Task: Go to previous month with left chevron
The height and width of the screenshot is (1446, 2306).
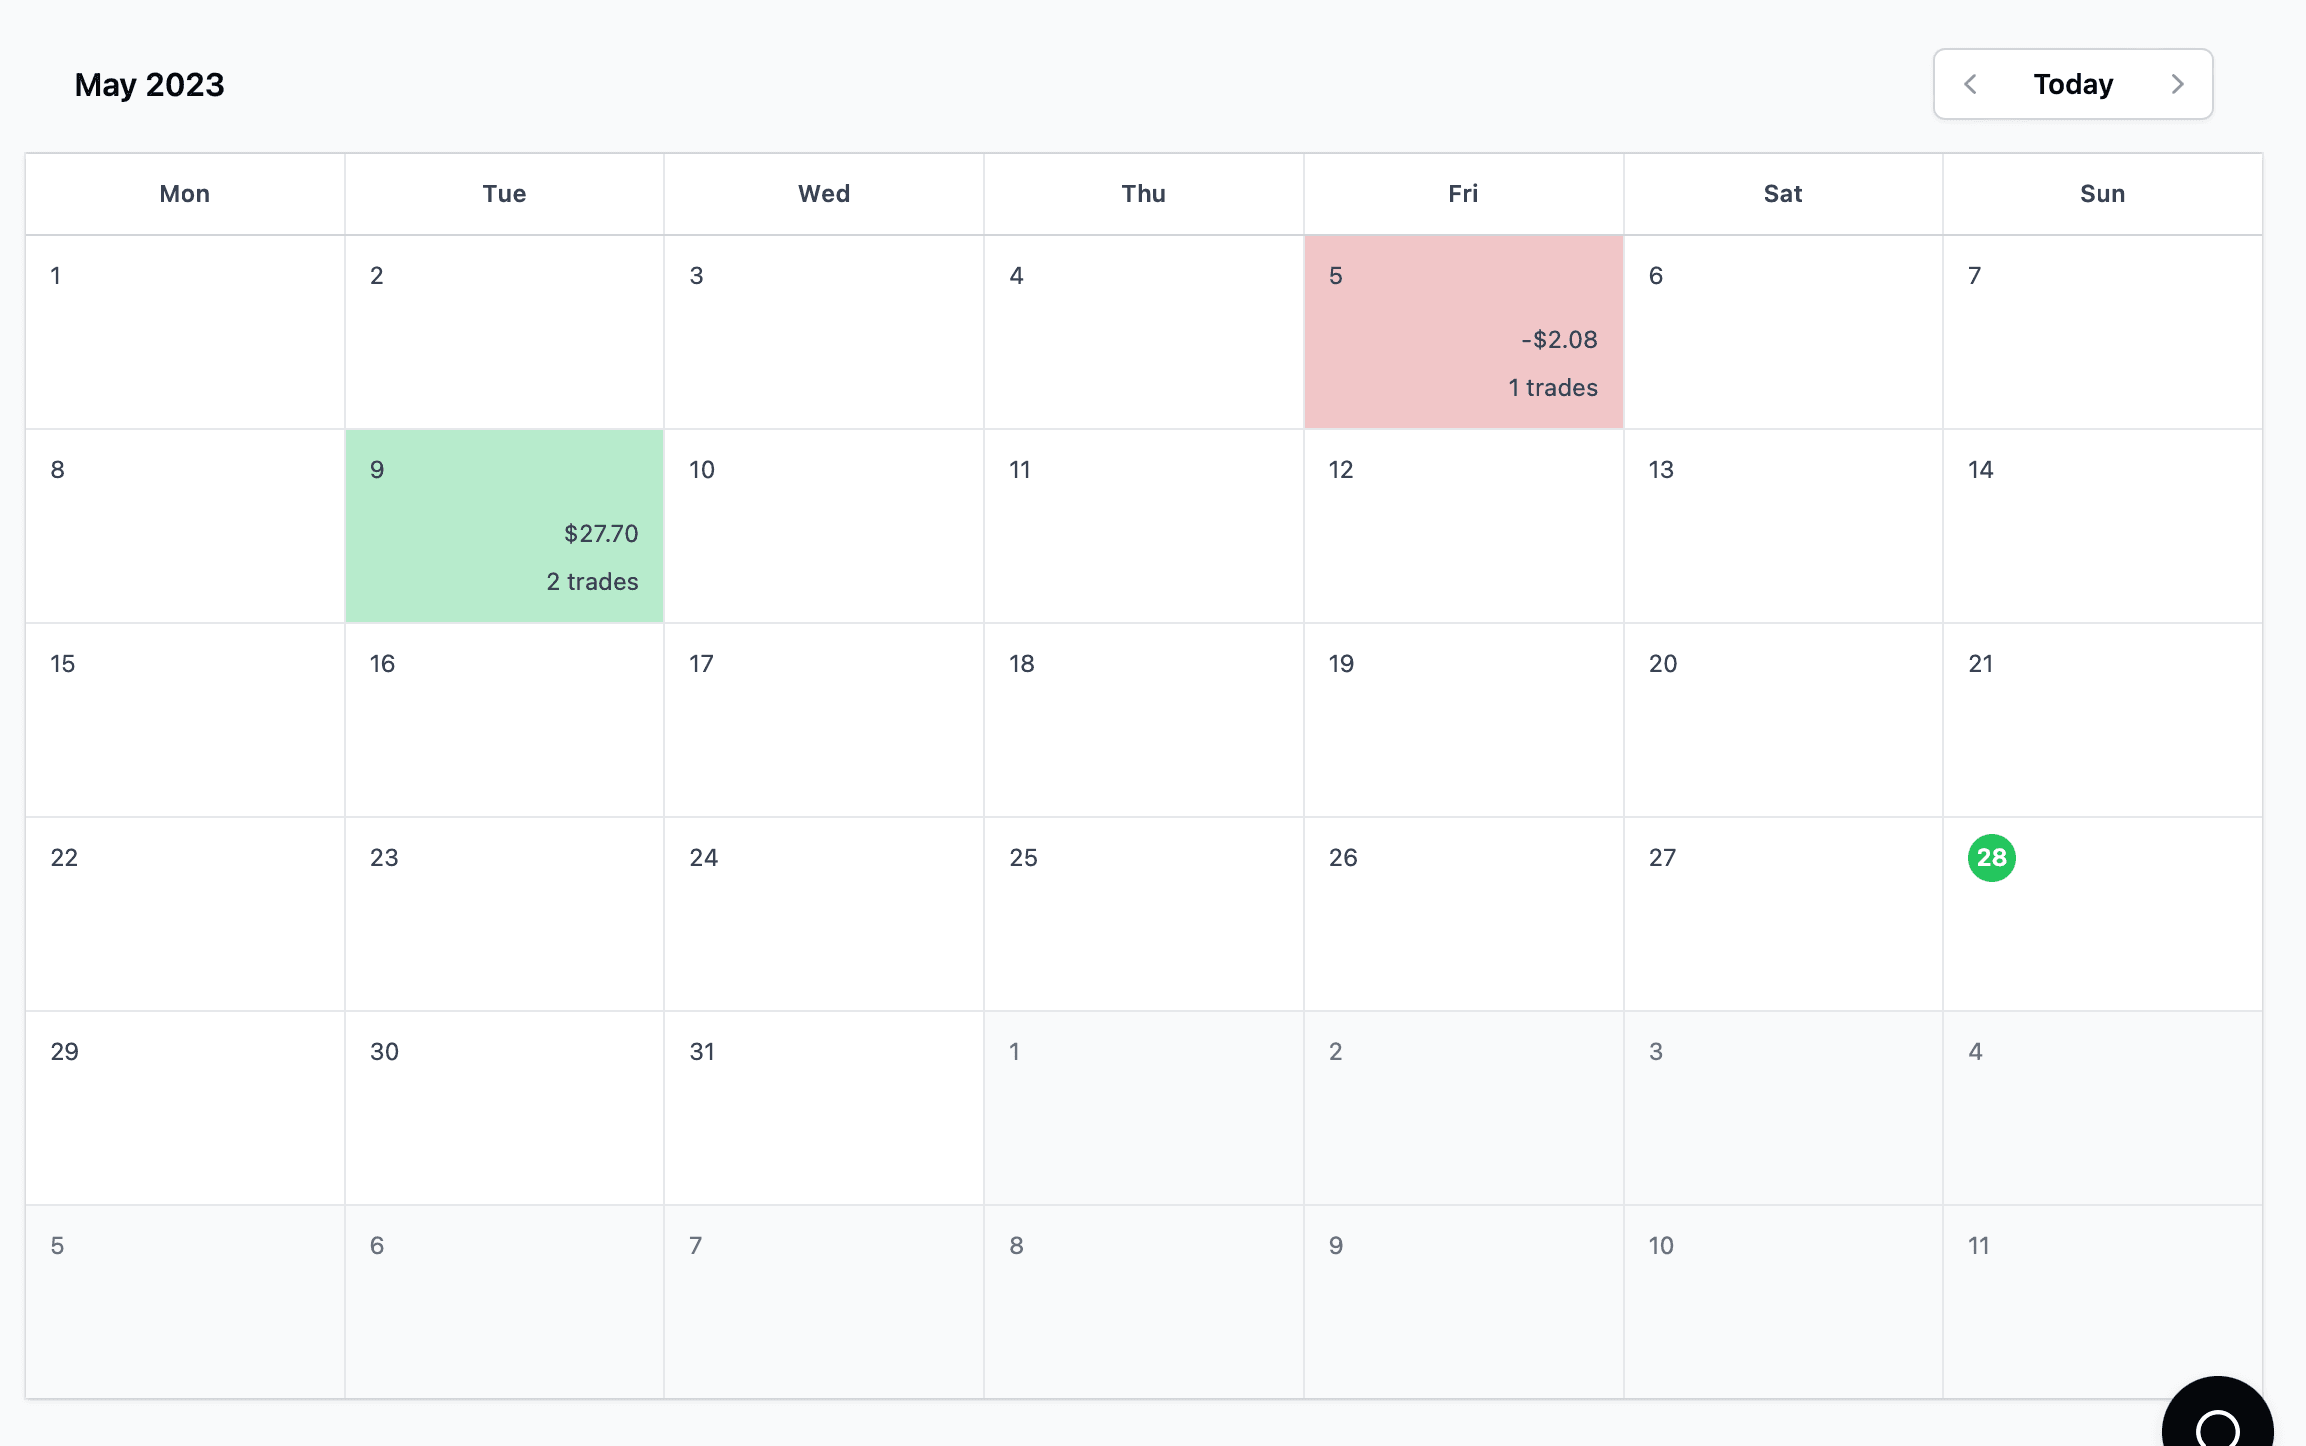Action: coord(1970,84)
